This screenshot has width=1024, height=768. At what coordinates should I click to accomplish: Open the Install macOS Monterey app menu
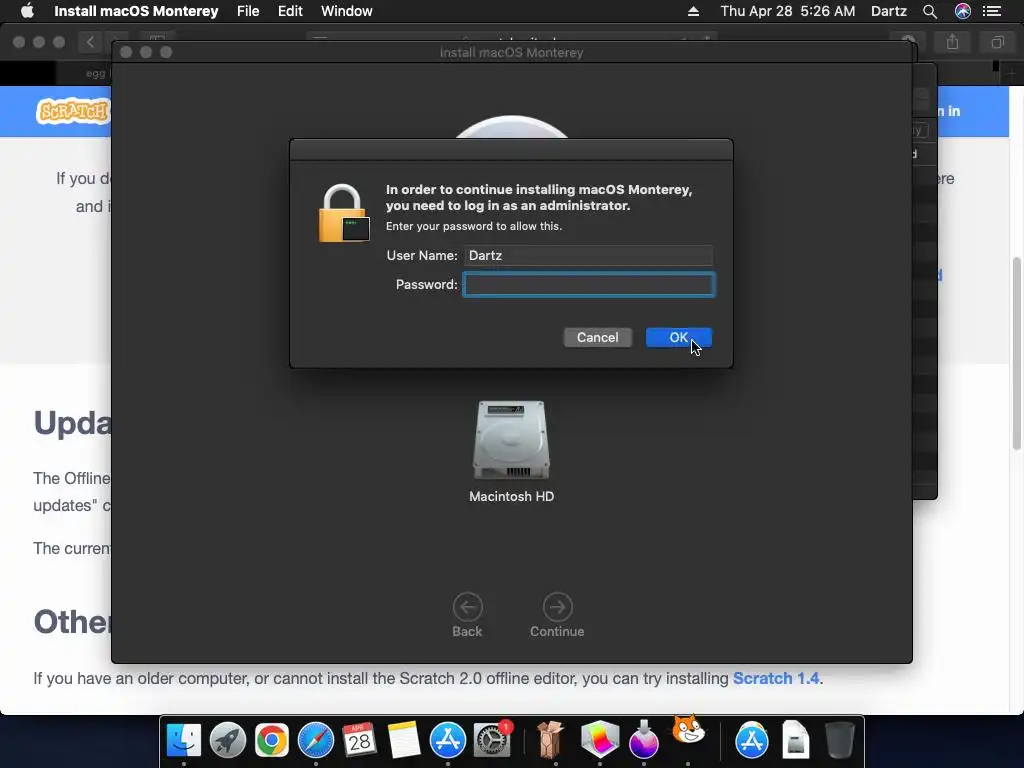click(136, 11)
